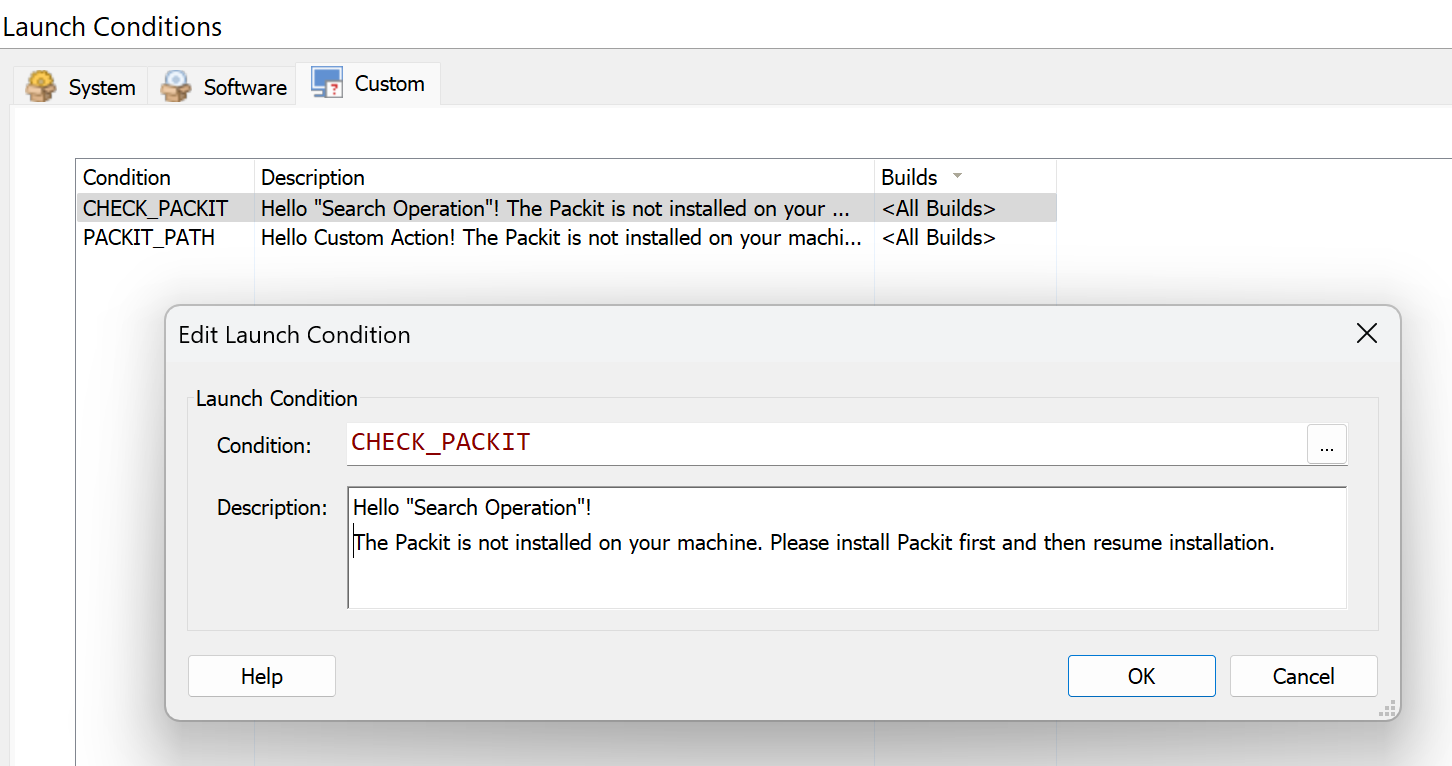1452x766 pixels.
Task: Click <All Builds> in the CHECK_PACKIT row
Action: [938, 208]
